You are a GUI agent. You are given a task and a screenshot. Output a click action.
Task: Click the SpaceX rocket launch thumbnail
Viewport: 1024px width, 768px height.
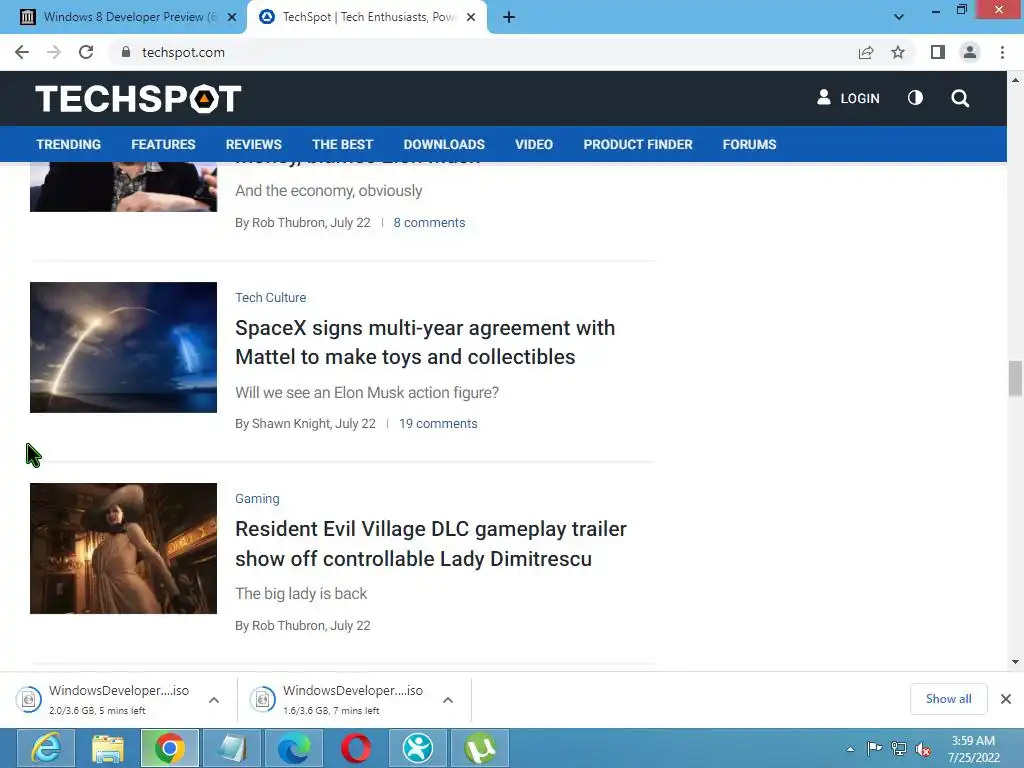pos(123,347)
